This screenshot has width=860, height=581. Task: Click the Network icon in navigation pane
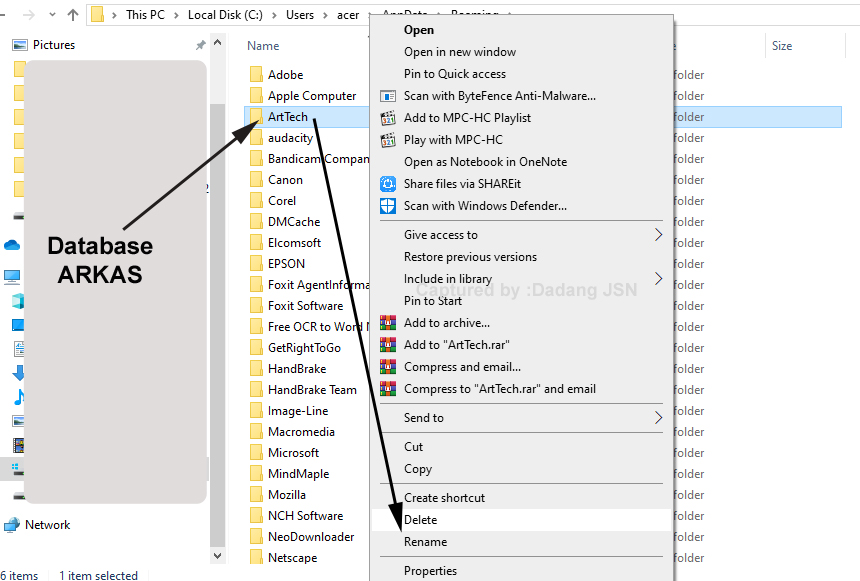(12, 525)
